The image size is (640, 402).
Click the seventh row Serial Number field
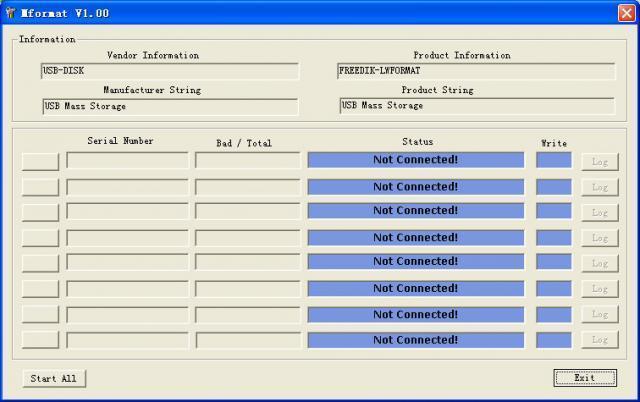click(127, 315)
